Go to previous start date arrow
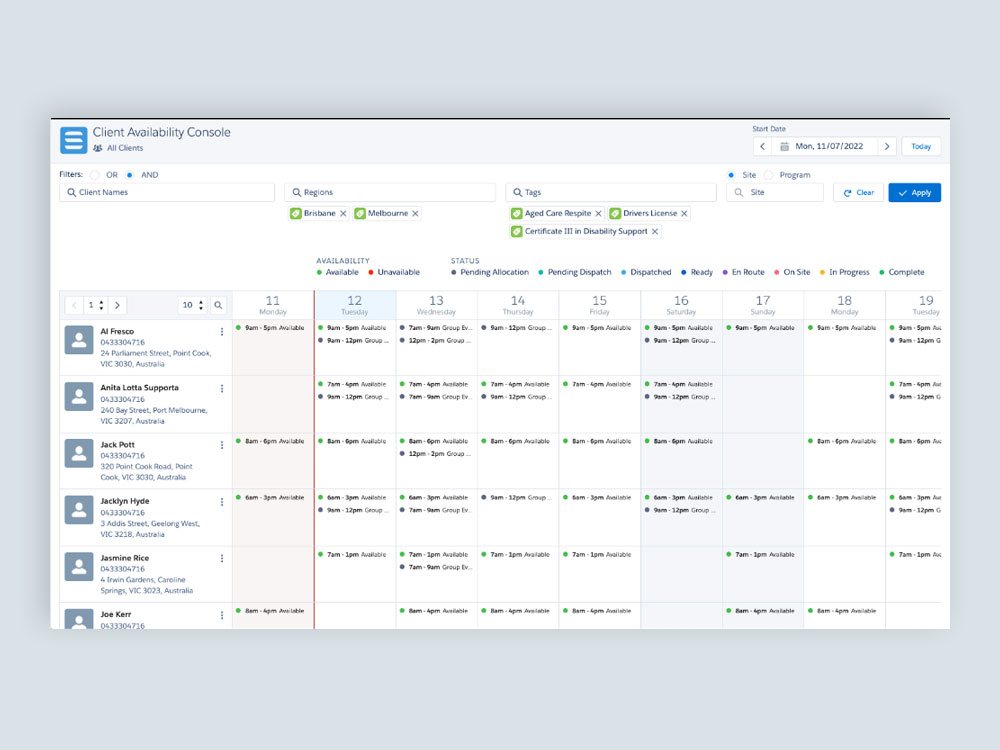1000x750 pixels. [762, 147]
